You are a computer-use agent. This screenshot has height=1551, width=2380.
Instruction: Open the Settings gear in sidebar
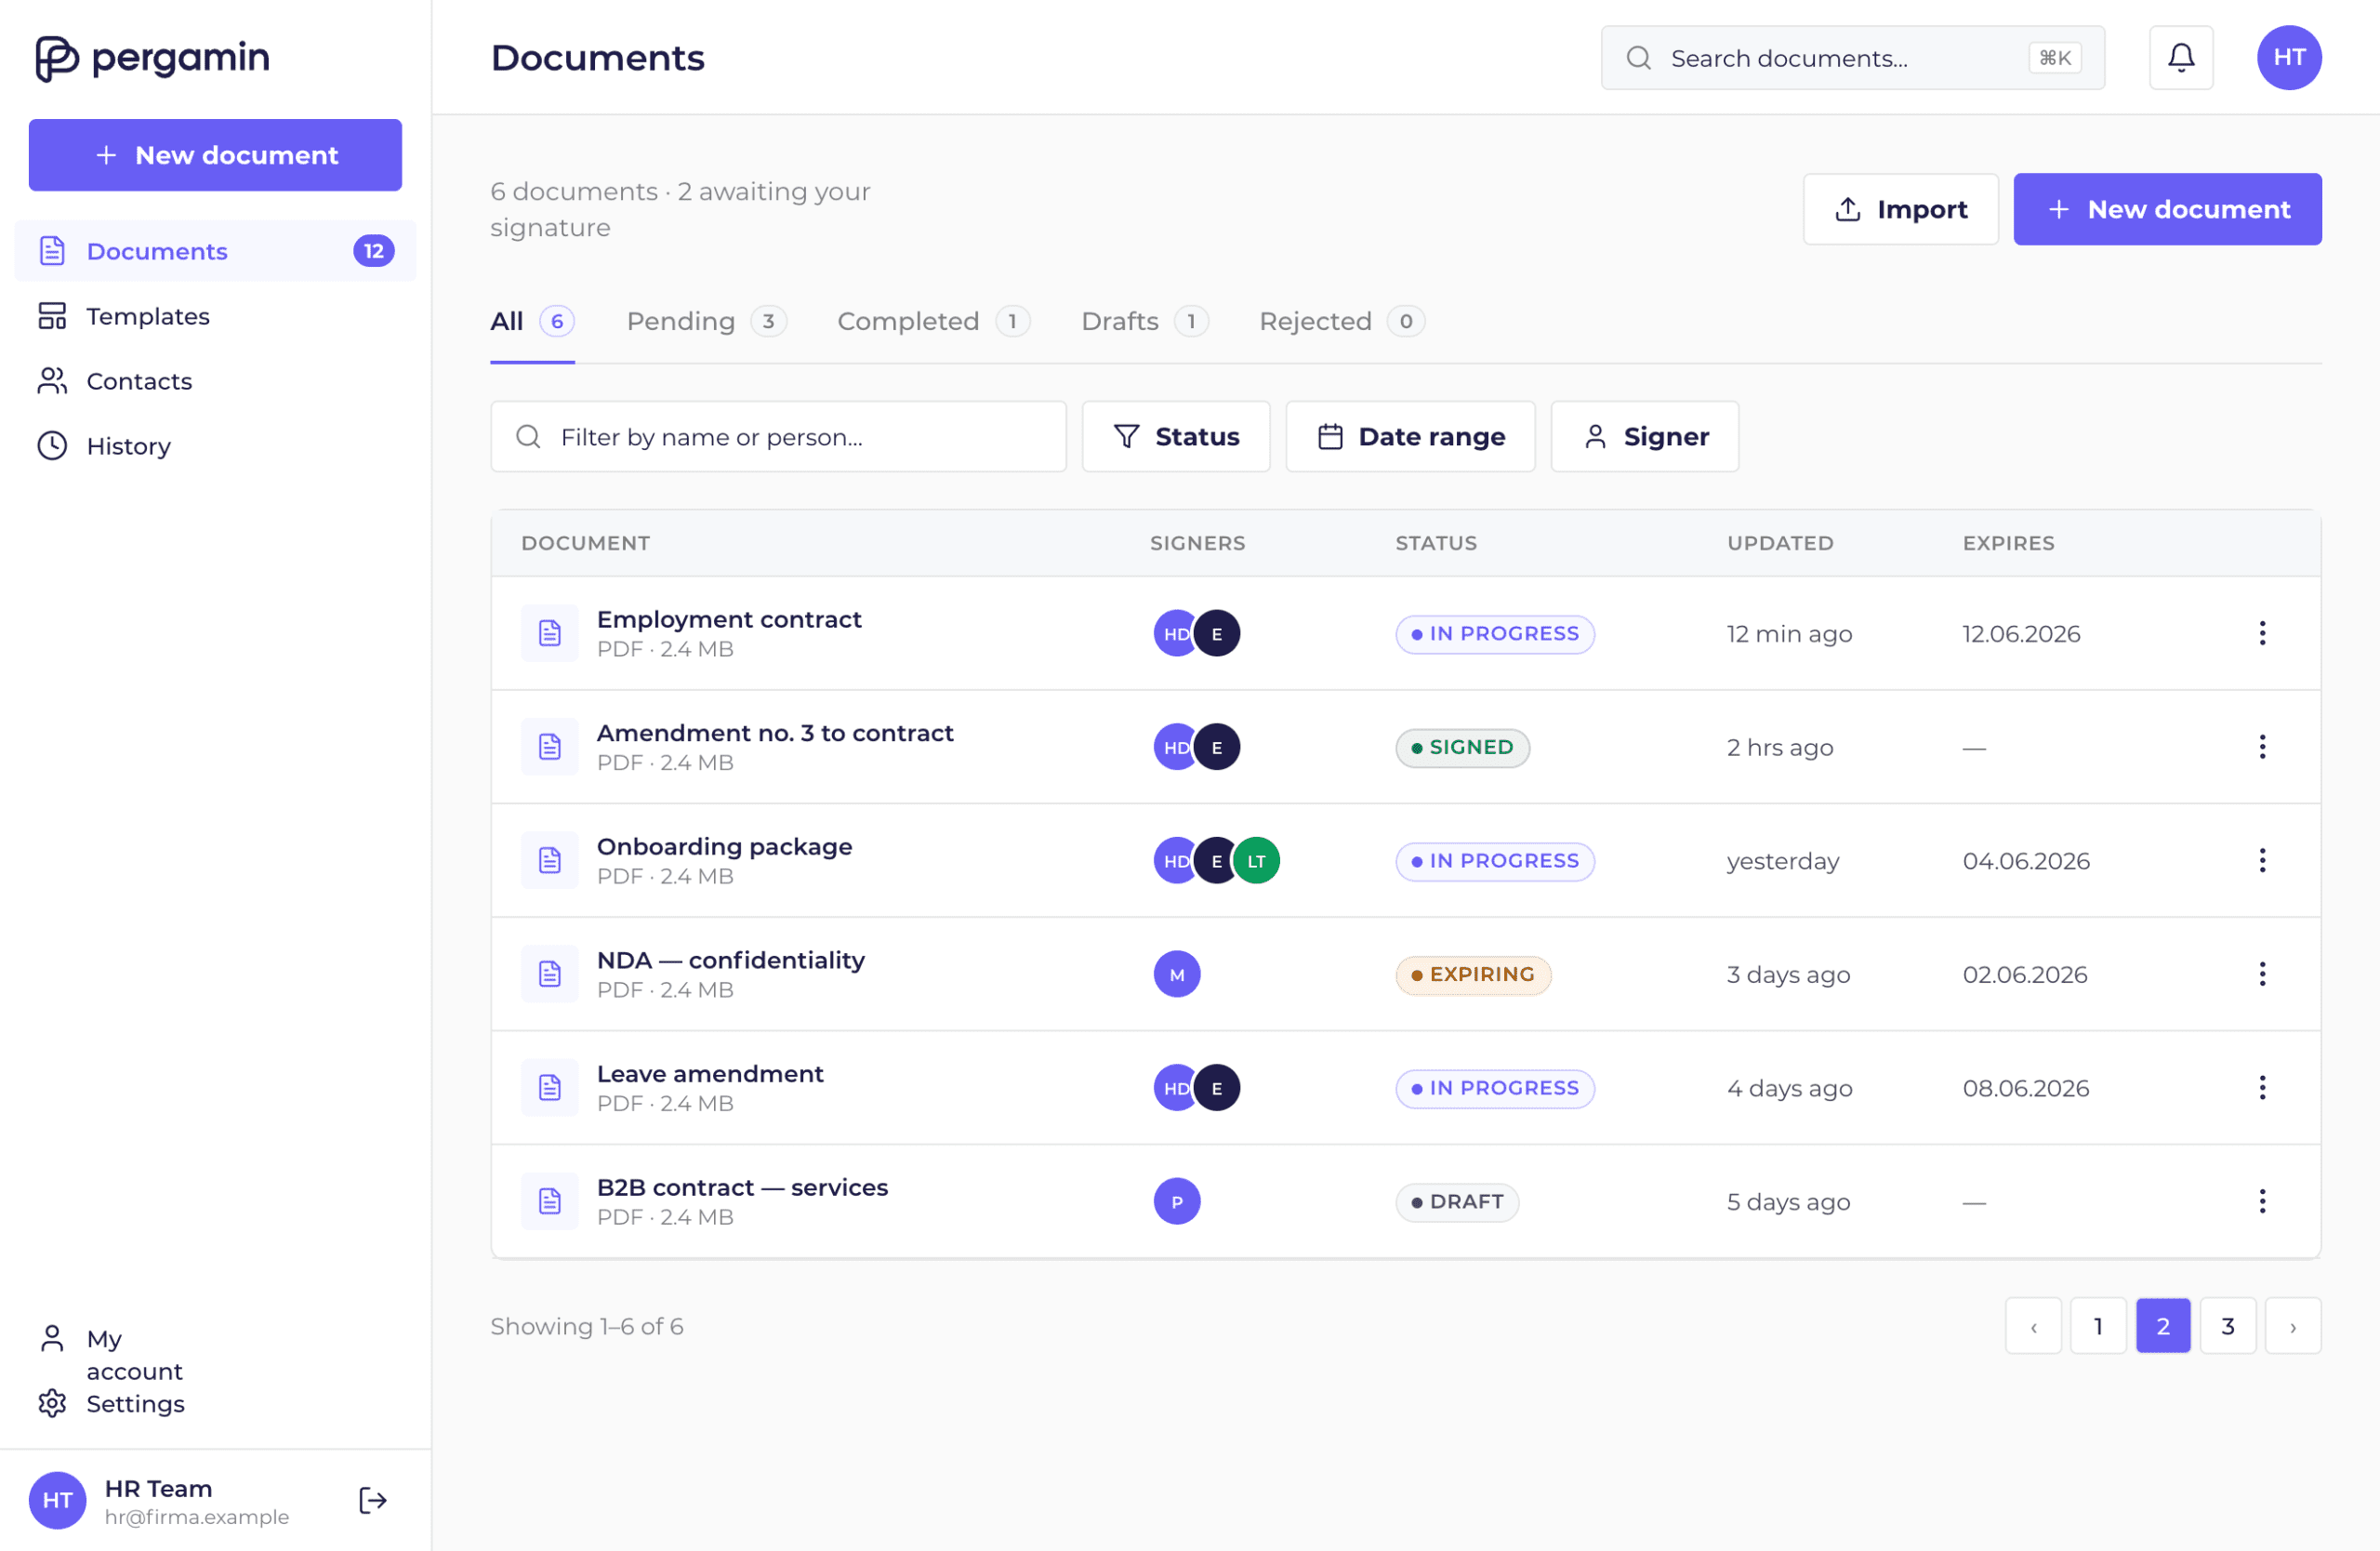[x=52, y=1403]
